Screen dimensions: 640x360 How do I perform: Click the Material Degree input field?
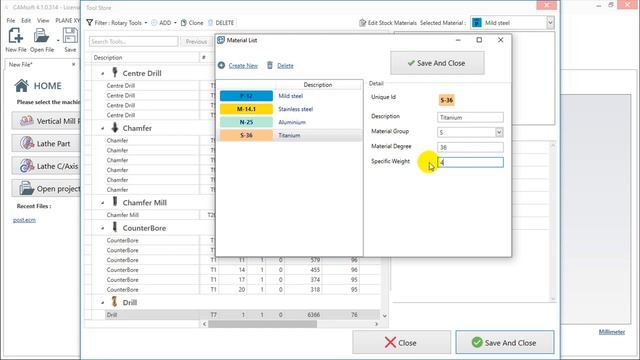tap(470, 147)
